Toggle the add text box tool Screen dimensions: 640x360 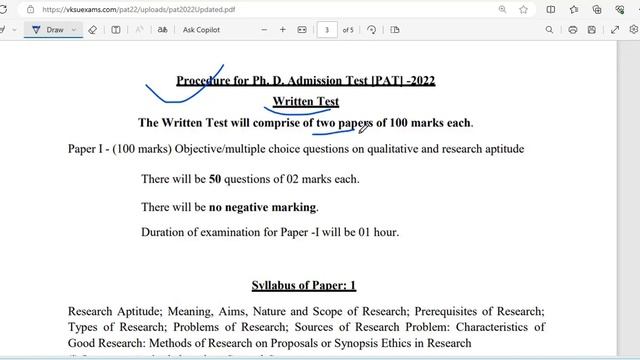click(x=116, y=30)
